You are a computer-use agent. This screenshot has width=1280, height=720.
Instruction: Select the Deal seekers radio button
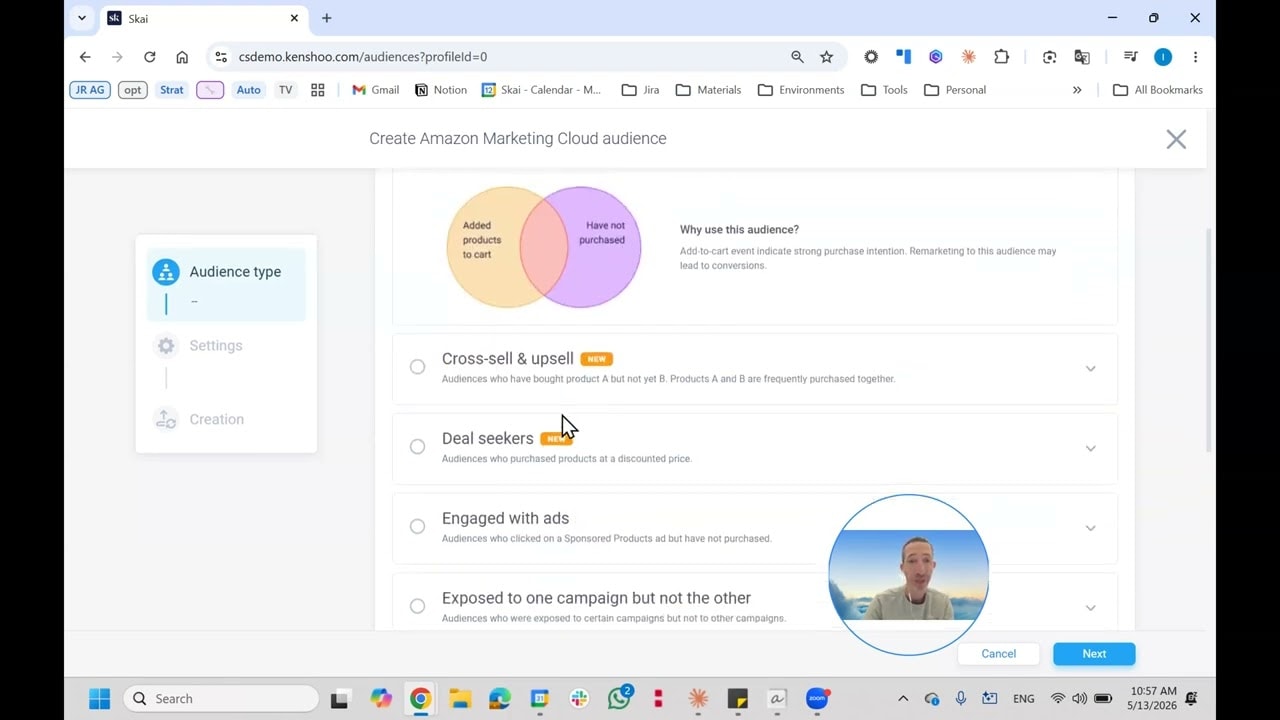[x=417, y=447]
